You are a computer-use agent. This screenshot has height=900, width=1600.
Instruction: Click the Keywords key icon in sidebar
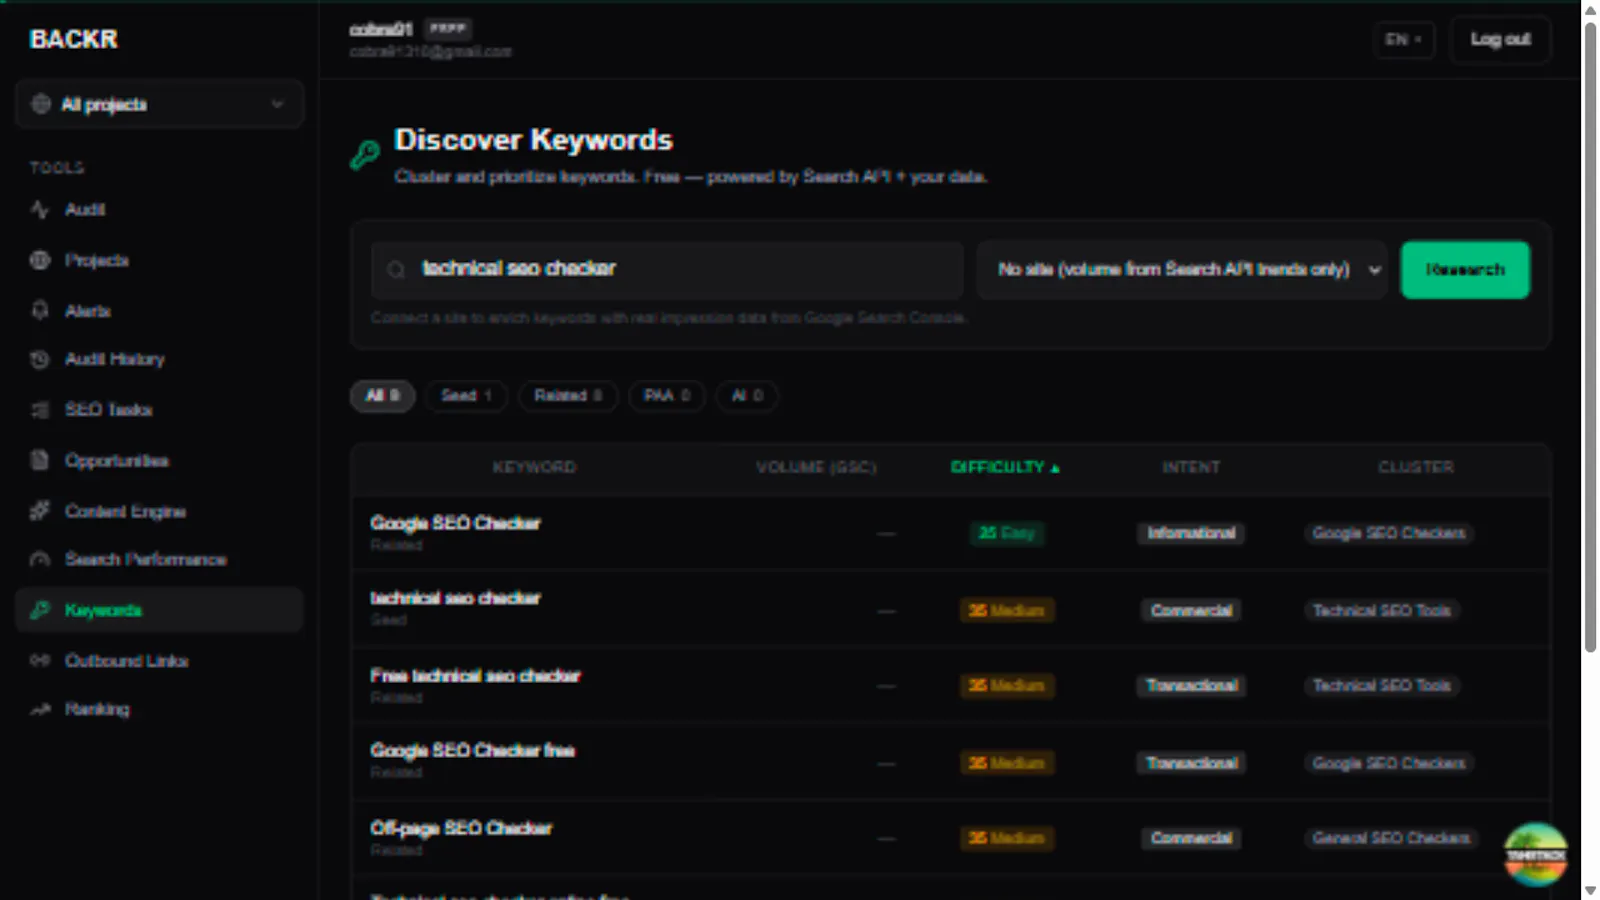[x=40, y=610]
